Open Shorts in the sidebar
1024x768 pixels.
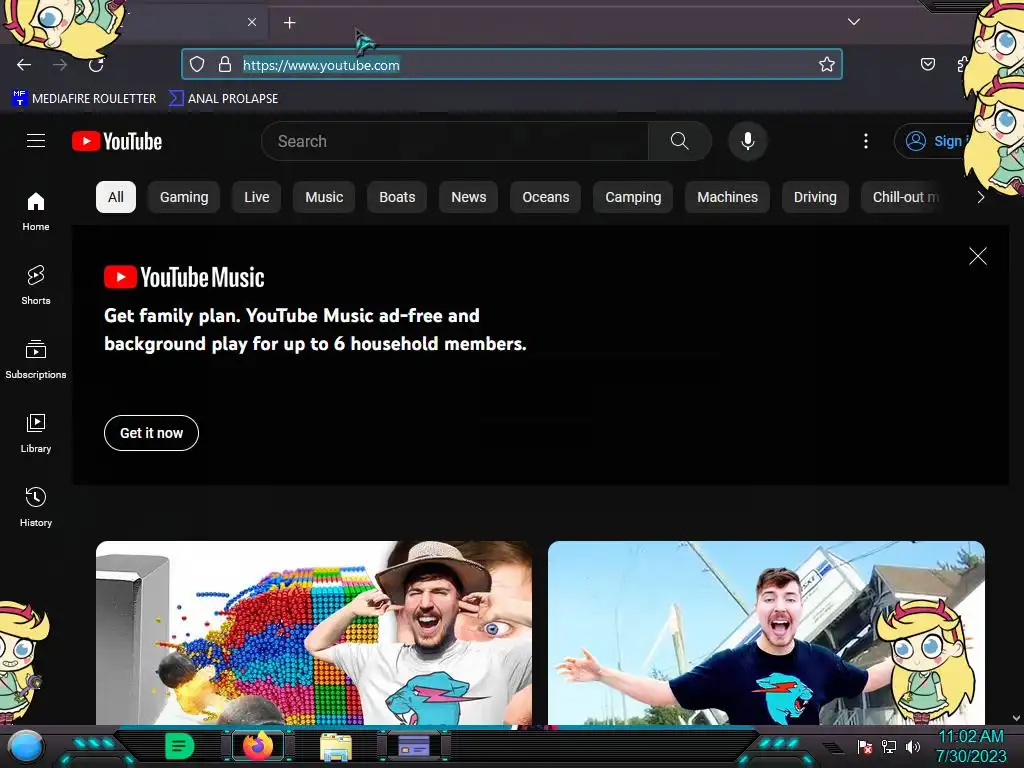pyautogui.click(x=36, y=285)
